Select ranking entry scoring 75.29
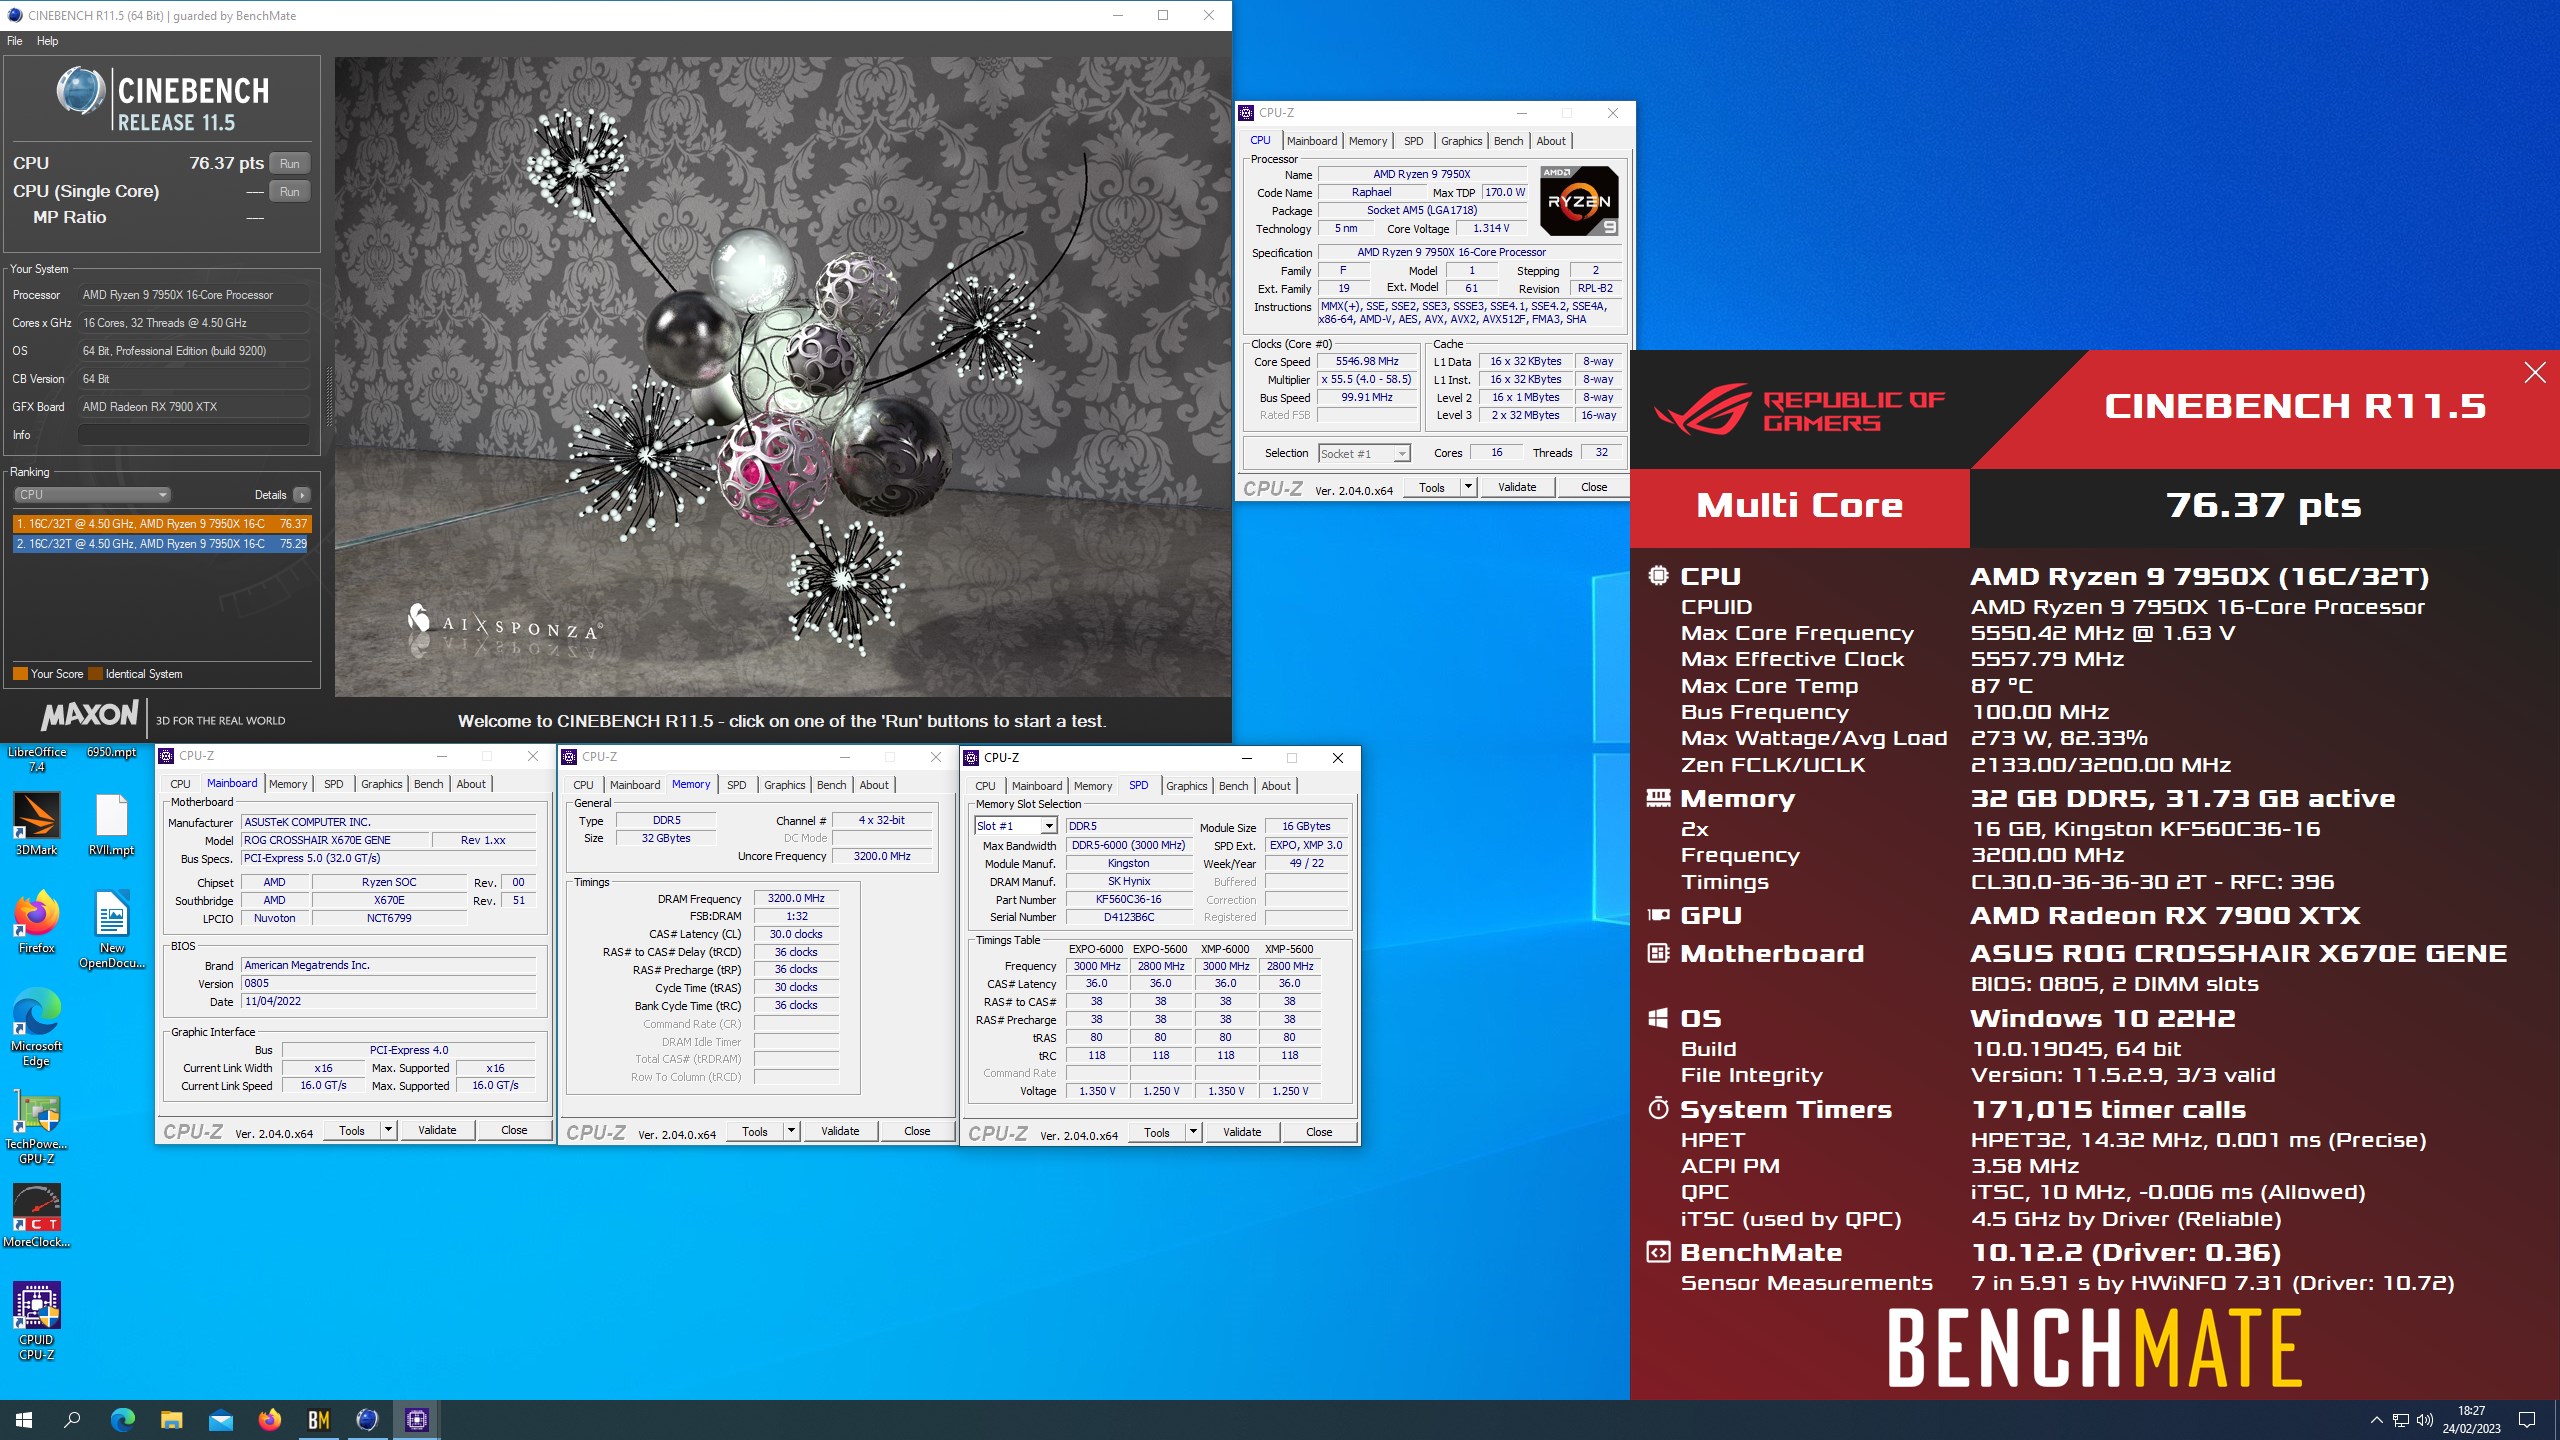The image size is (2560, 1440). 162,544
